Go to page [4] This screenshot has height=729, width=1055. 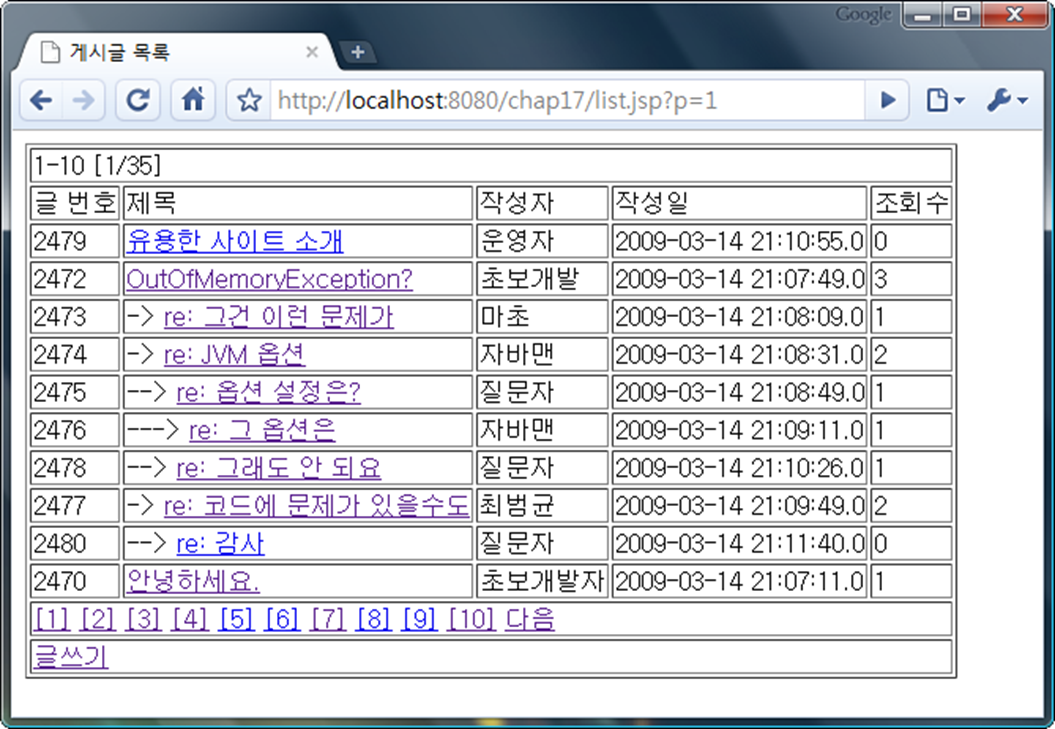[x=190, y=618]
